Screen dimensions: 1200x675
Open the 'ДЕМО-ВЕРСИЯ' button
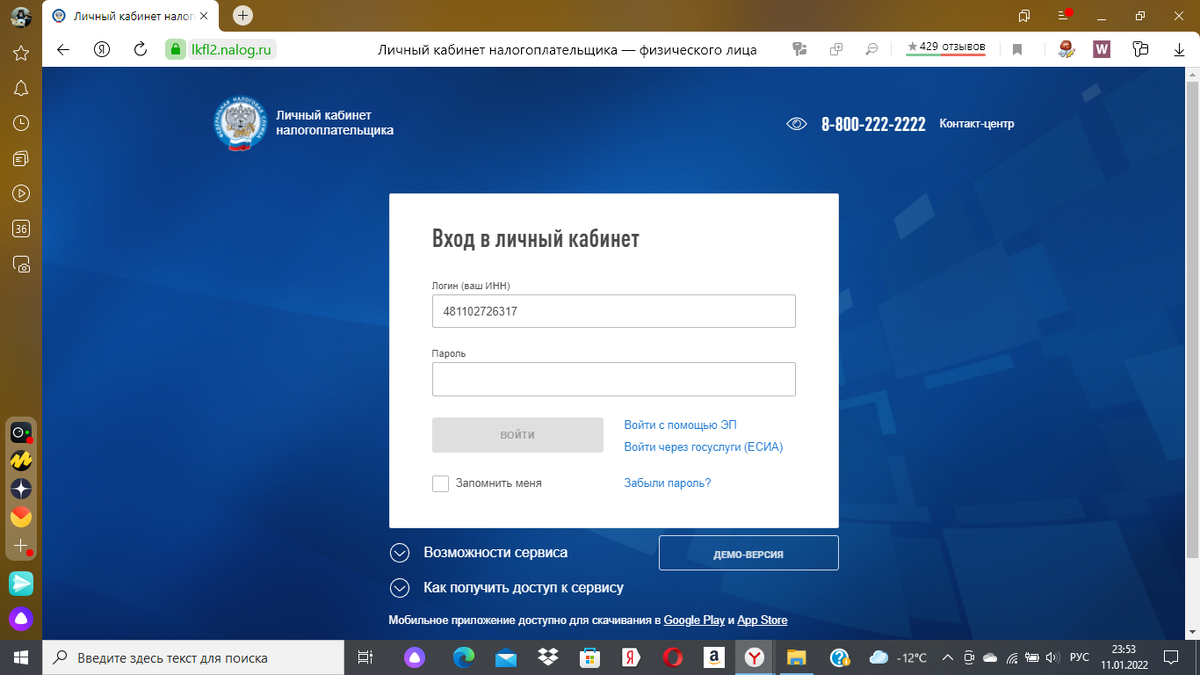[x=748, y=553]
